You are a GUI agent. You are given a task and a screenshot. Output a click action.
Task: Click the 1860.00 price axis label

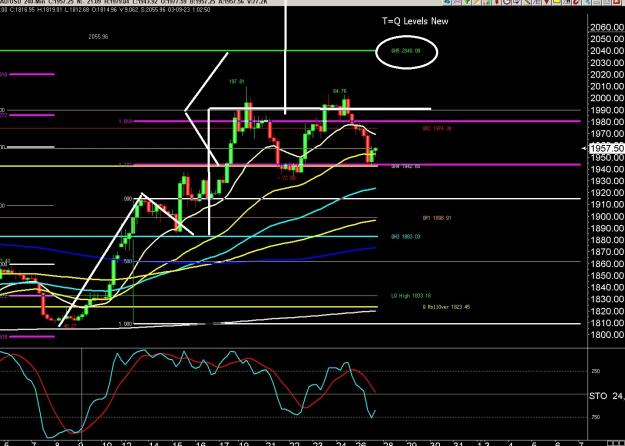click(x=606, y=264)
